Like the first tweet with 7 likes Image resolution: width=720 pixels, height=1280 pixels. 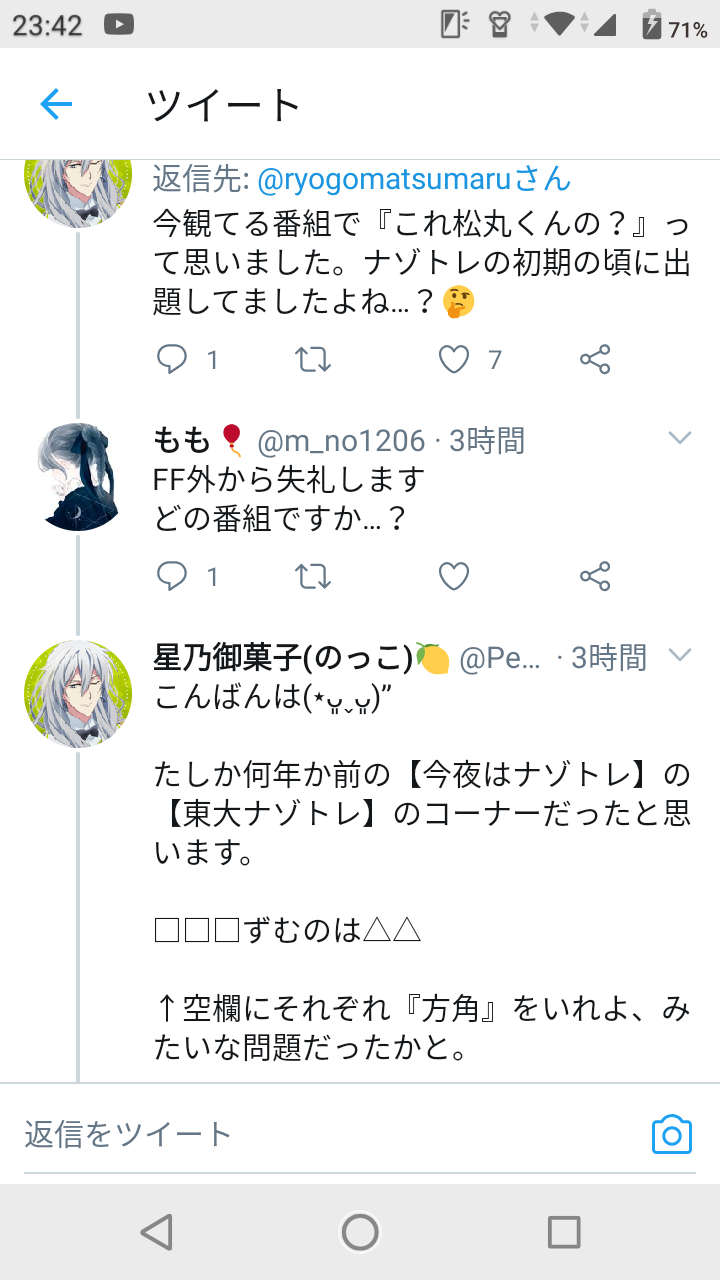[454, 359]
